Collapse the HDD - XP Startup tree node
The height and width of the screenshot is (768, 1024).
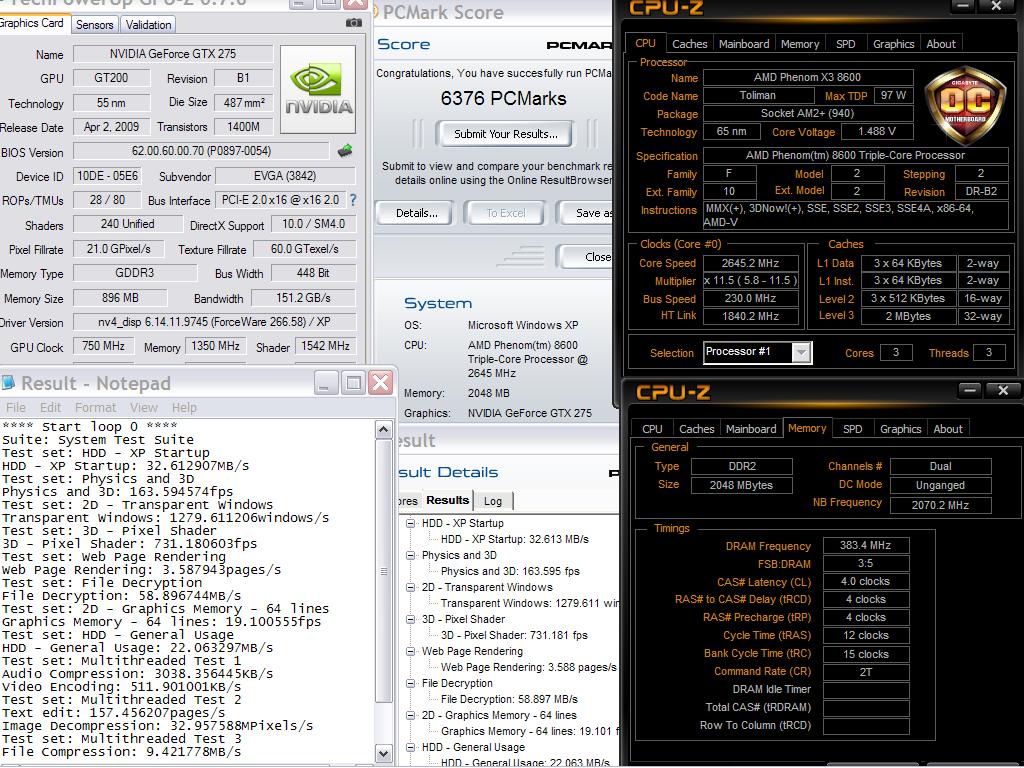point(410,523)
